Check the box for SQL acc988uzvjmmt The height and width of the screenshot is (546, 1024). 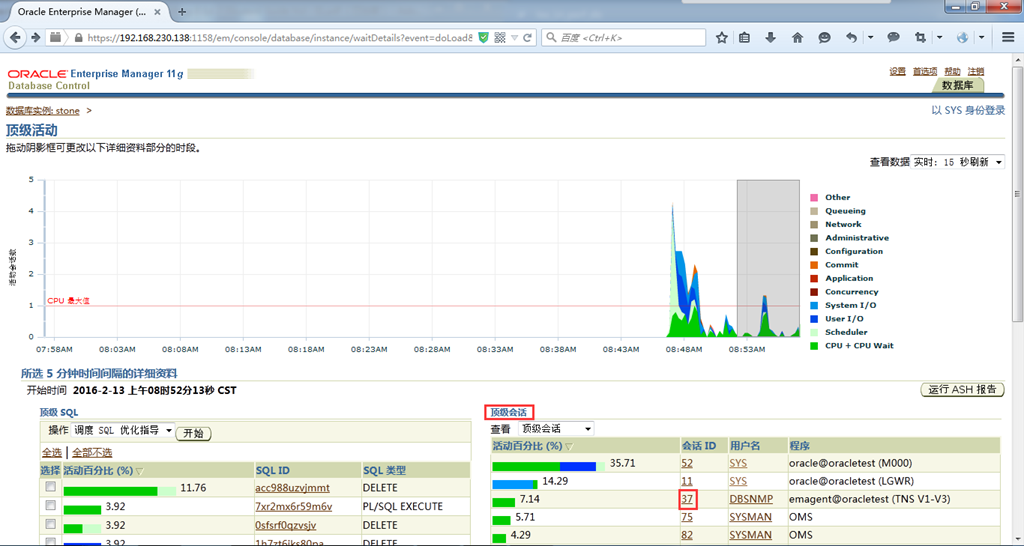50,487
